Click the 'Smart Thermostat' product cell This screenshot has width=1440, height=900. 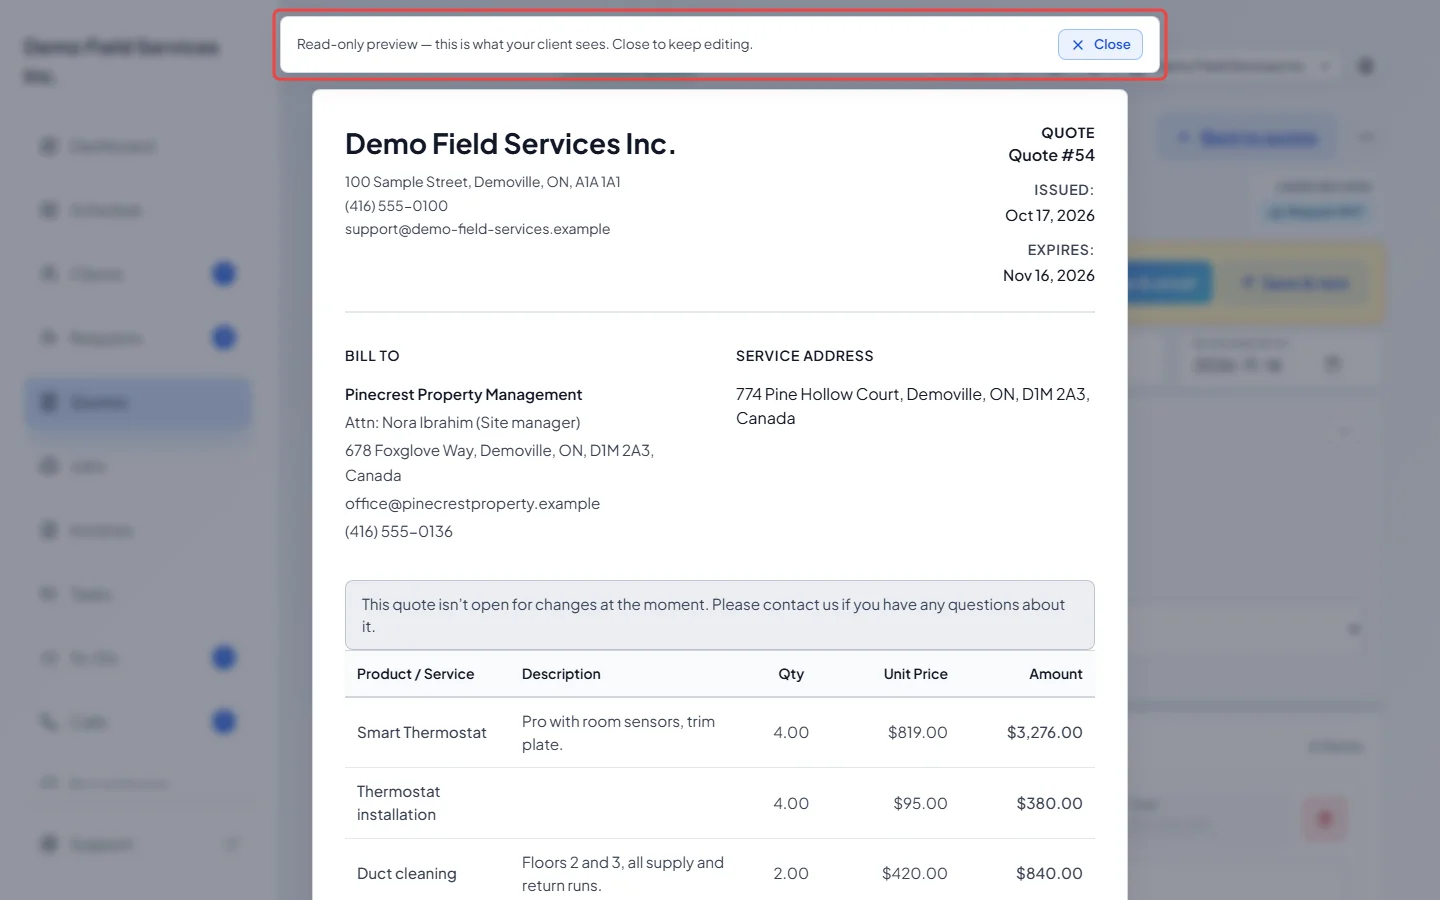422,733
